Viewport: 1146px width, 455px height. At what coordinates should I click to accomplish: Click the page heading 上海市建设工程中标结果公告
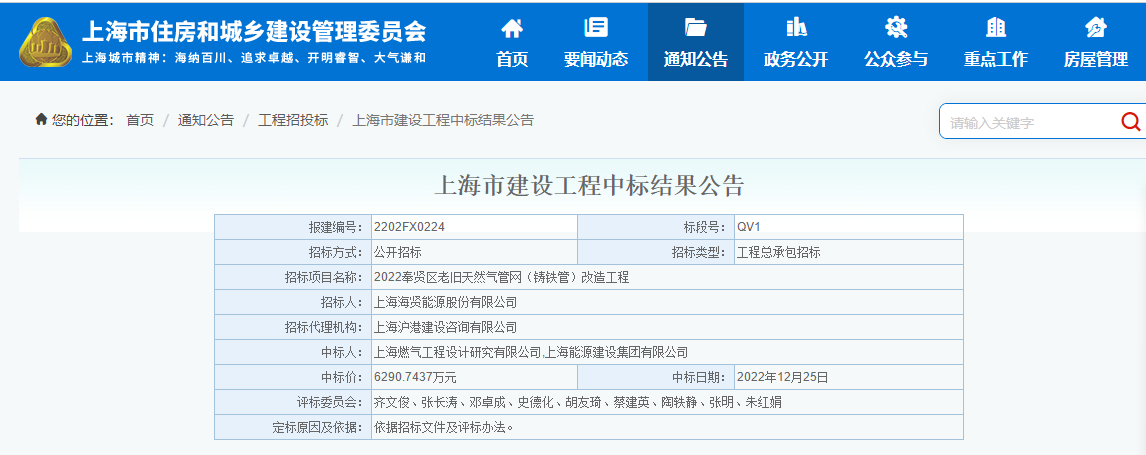(589, 186)
